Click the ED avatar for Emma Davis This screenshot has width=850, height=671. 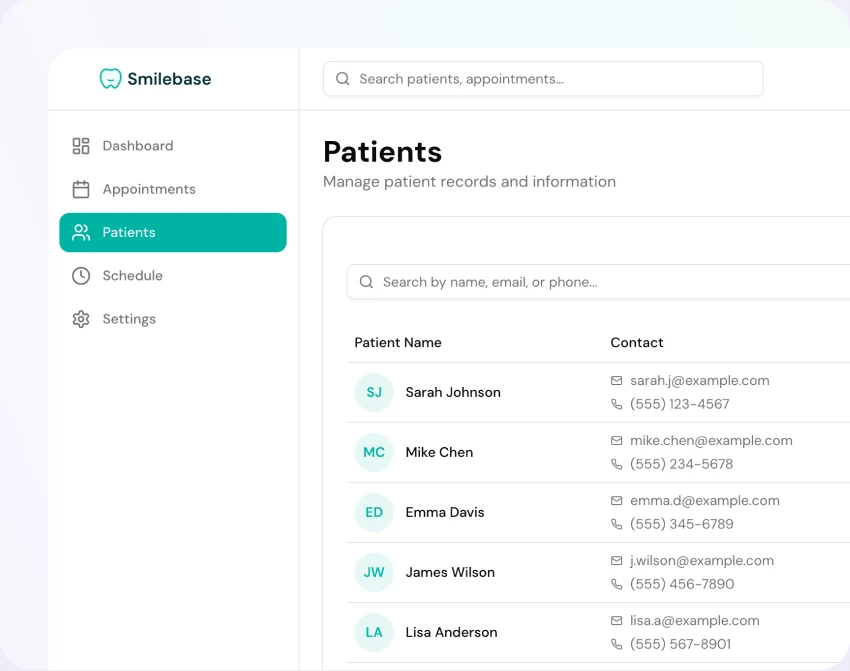click(374, 512)
